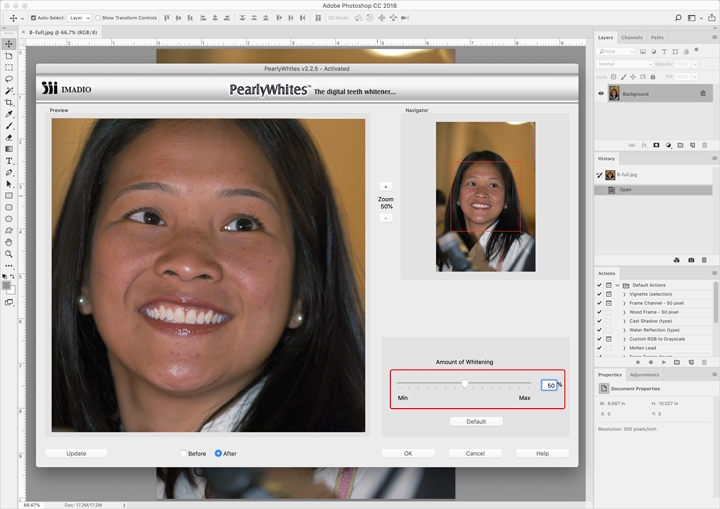Click the Default button under whitening slider
Image resolution: width=720 pixels, height=509 pixels.
476,421
